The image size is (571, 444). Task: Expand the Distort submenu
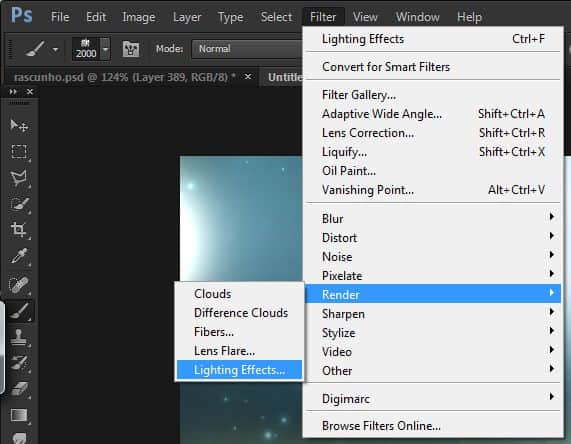[433, 237]
